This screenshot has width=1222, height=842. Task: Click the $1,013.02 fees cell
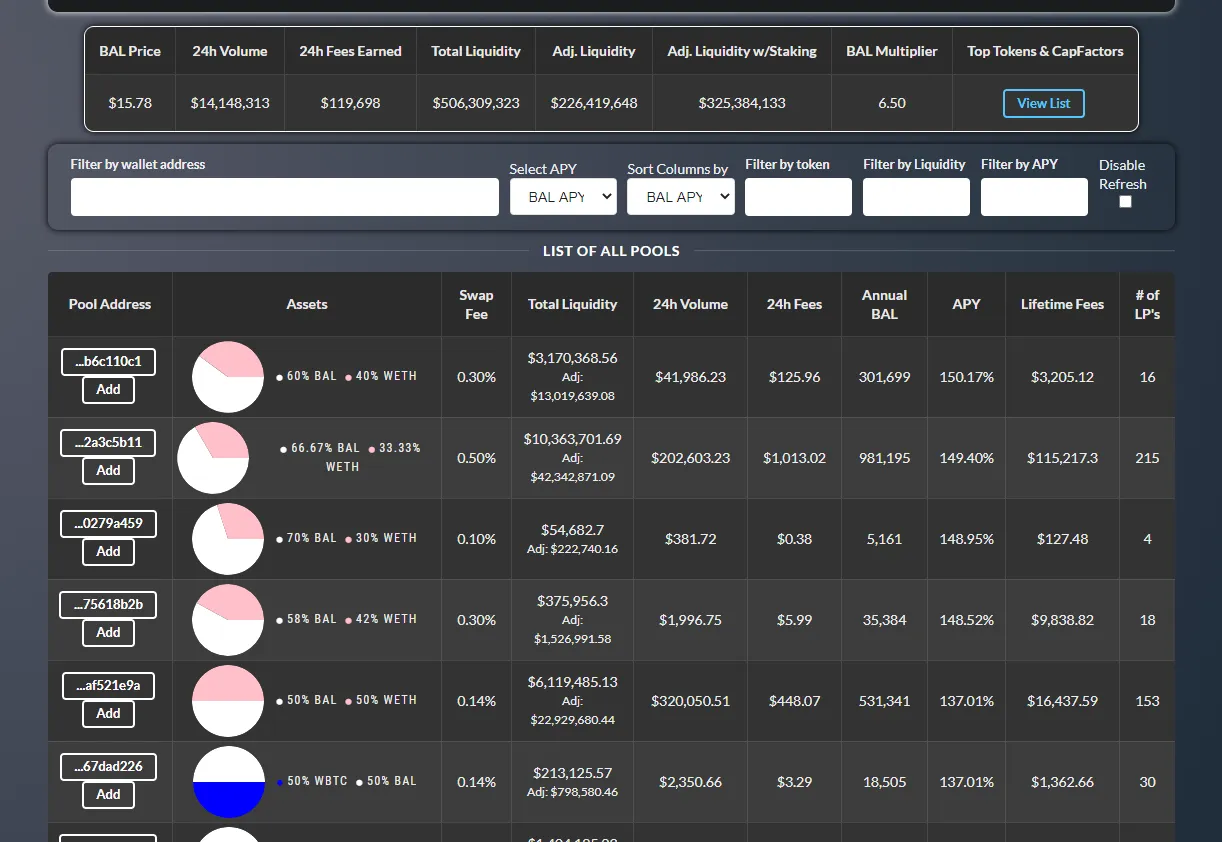pyautogui.click(x=794, y=458)
